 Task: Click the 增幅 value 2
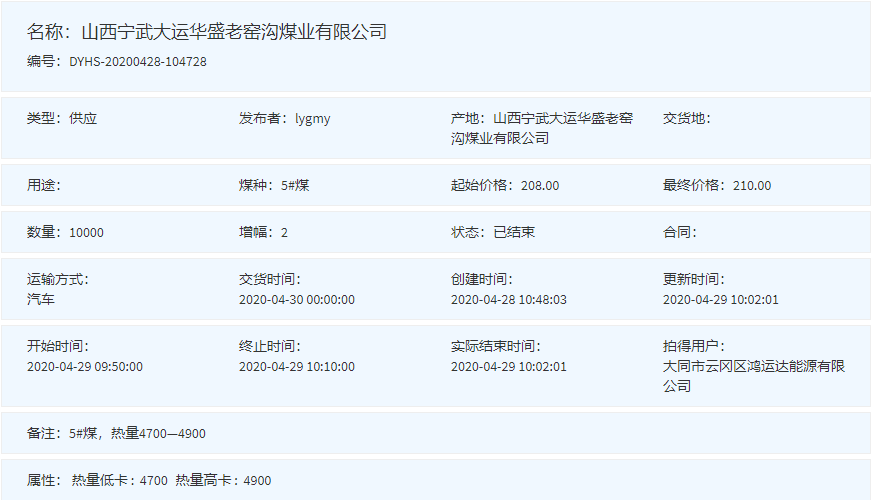[x=284, y=232]
